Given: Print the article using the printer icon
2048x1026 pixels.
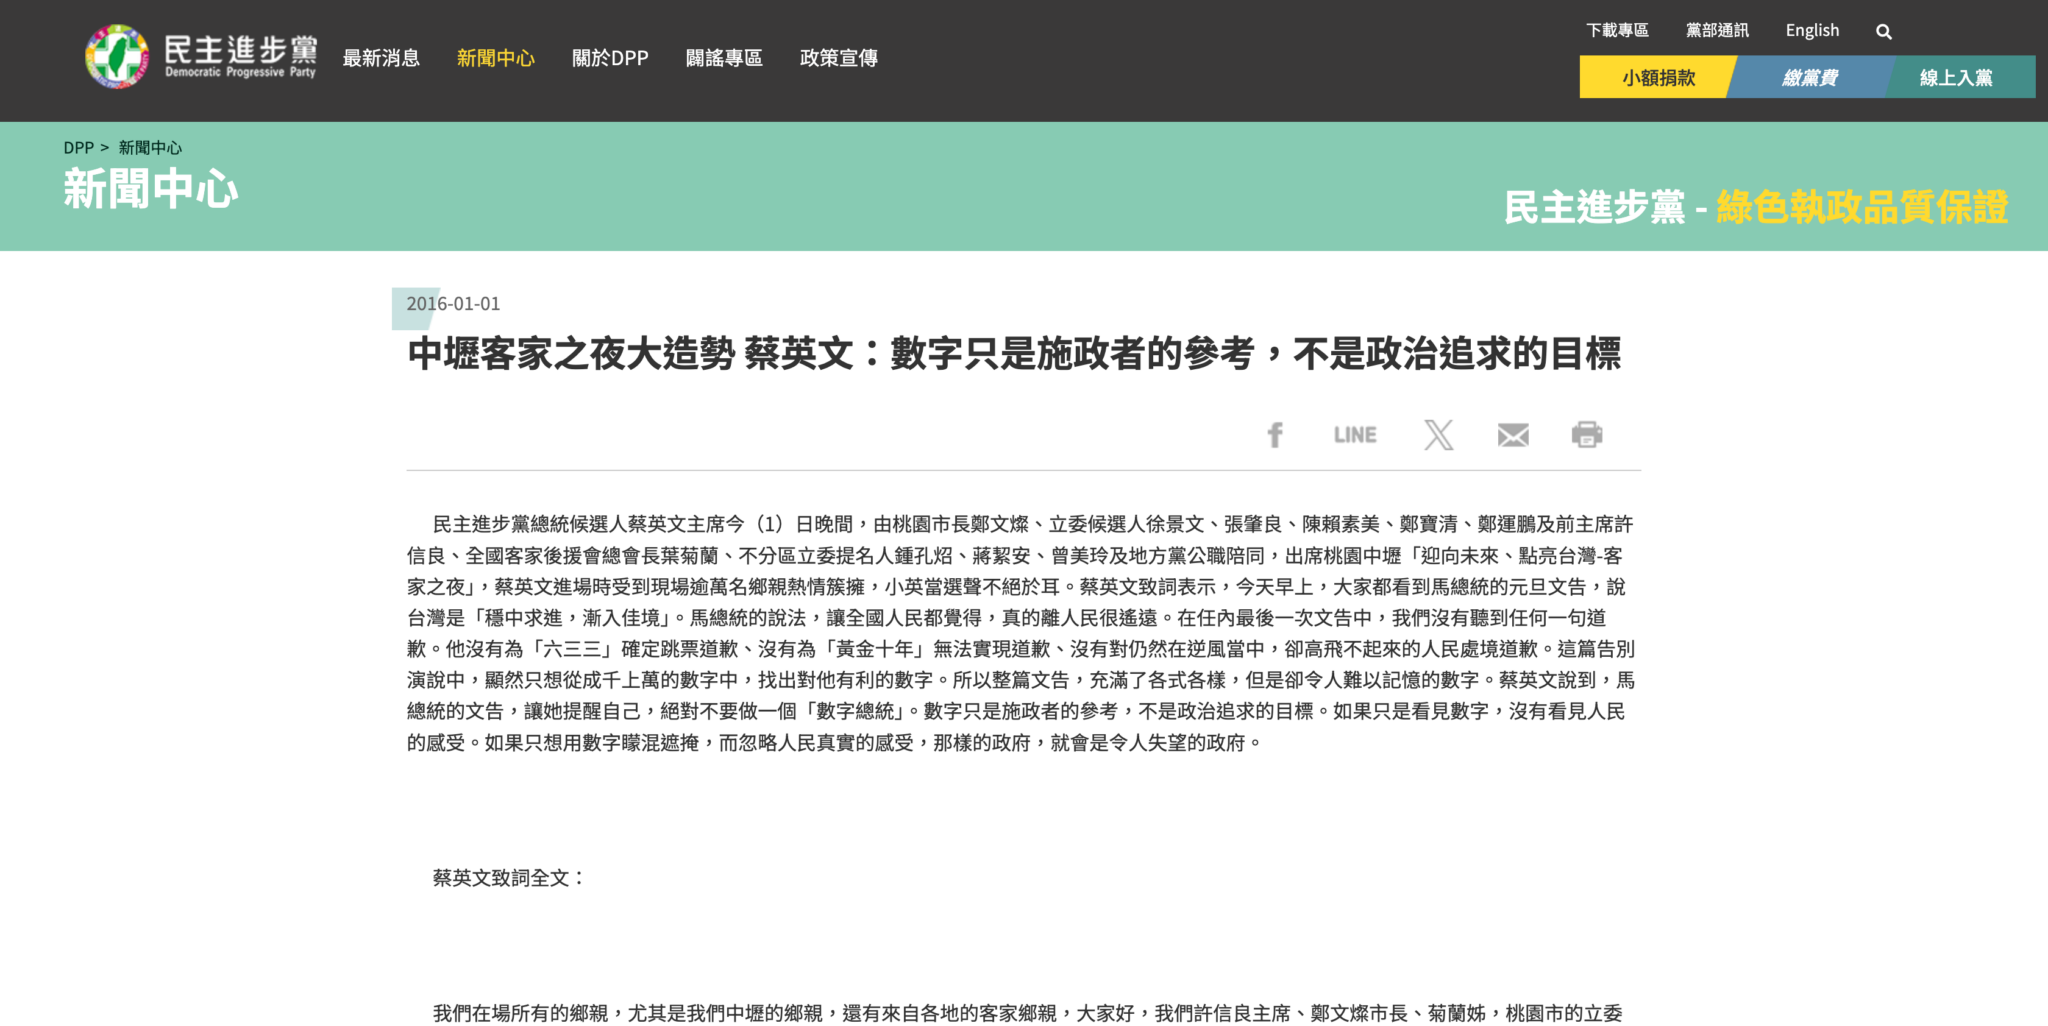Looking at the screenshot, I should [x=1589, y=434].
